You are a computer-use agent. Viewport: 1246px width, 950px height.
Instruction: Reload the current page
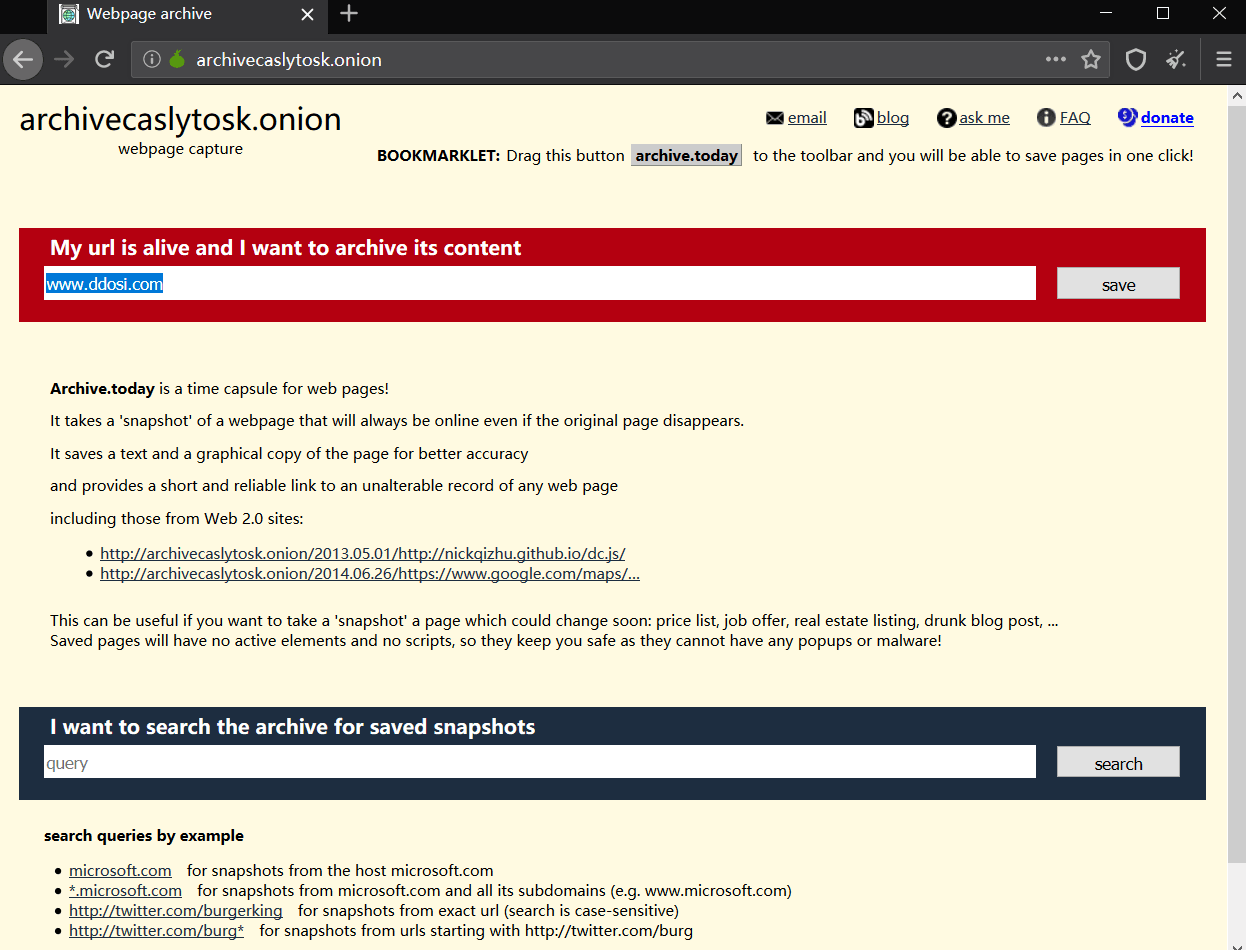[104, 60]
